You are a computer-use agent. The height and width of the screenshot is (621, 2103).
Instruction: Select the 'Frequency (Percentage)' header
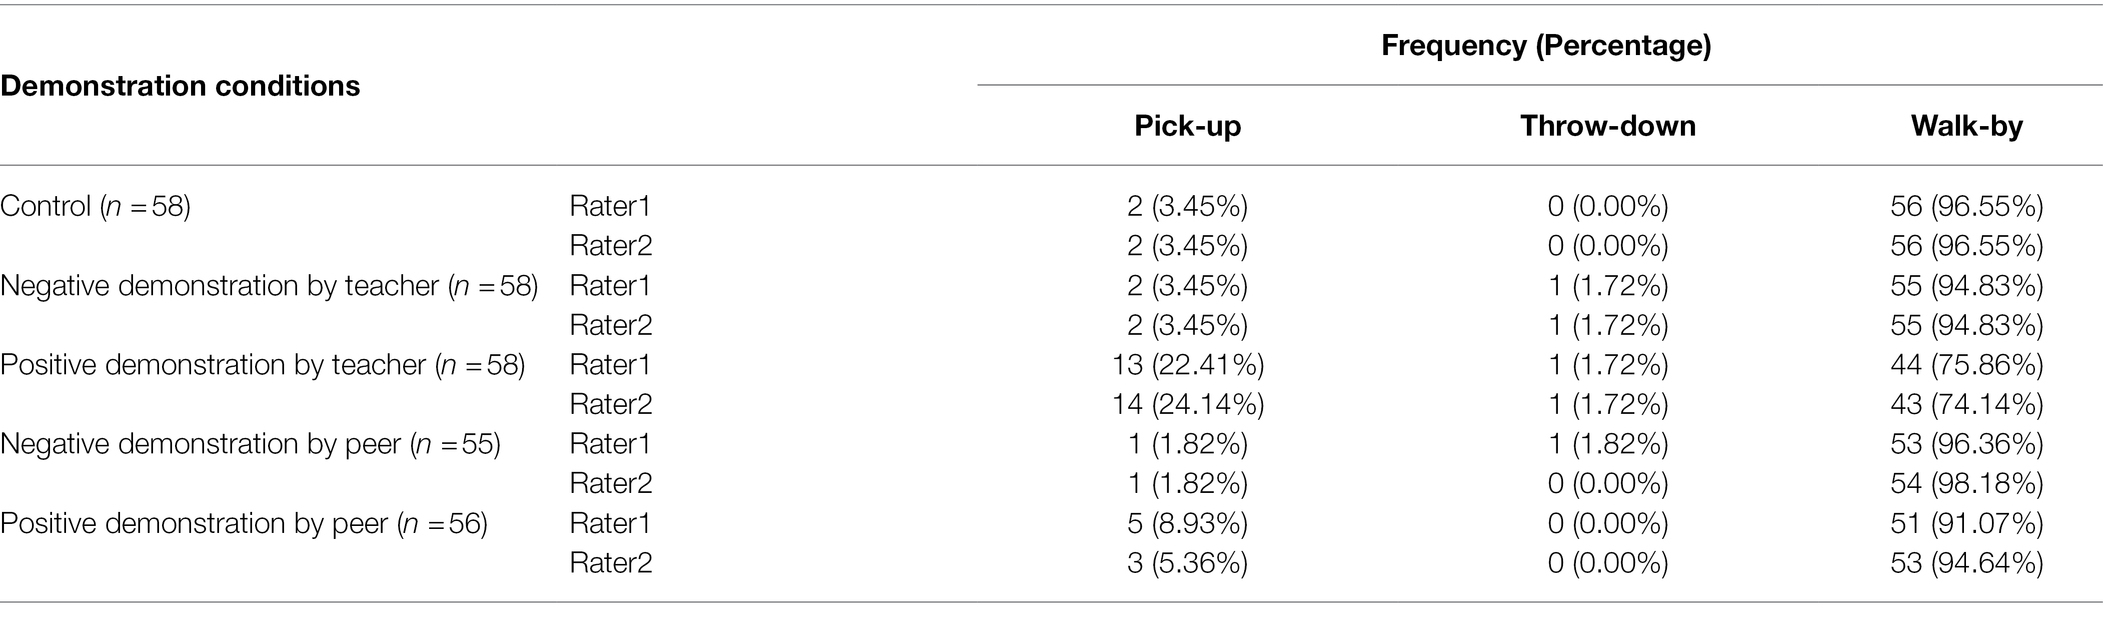(1546, 45)
